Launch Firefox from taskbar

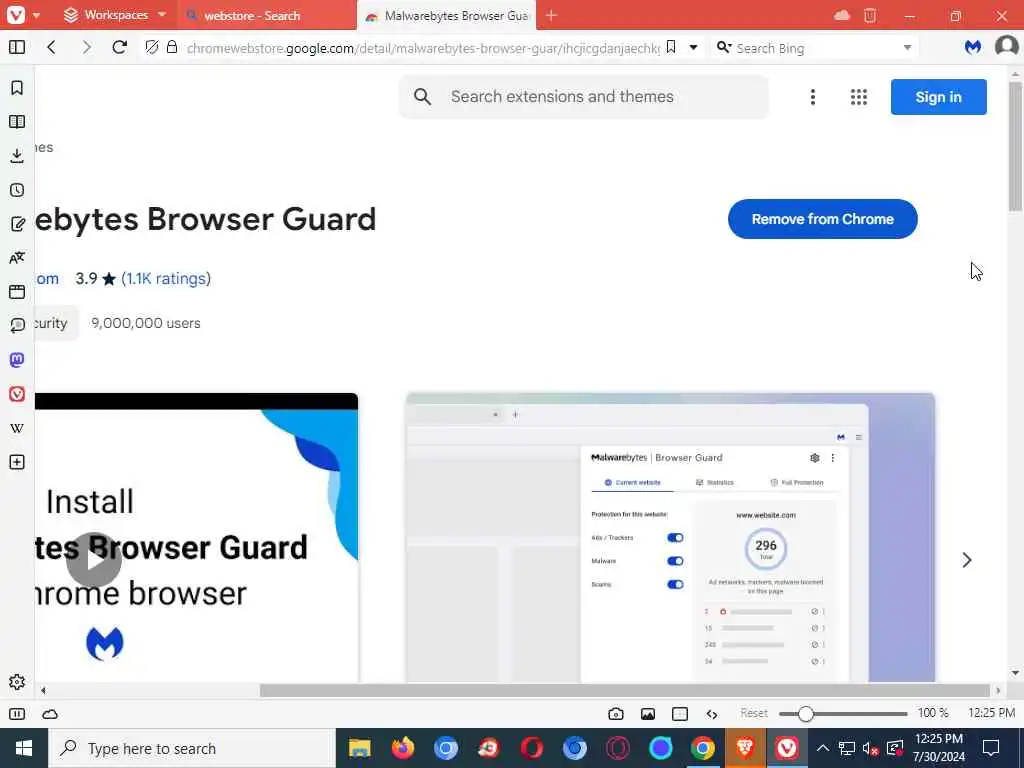coord(403,748)
